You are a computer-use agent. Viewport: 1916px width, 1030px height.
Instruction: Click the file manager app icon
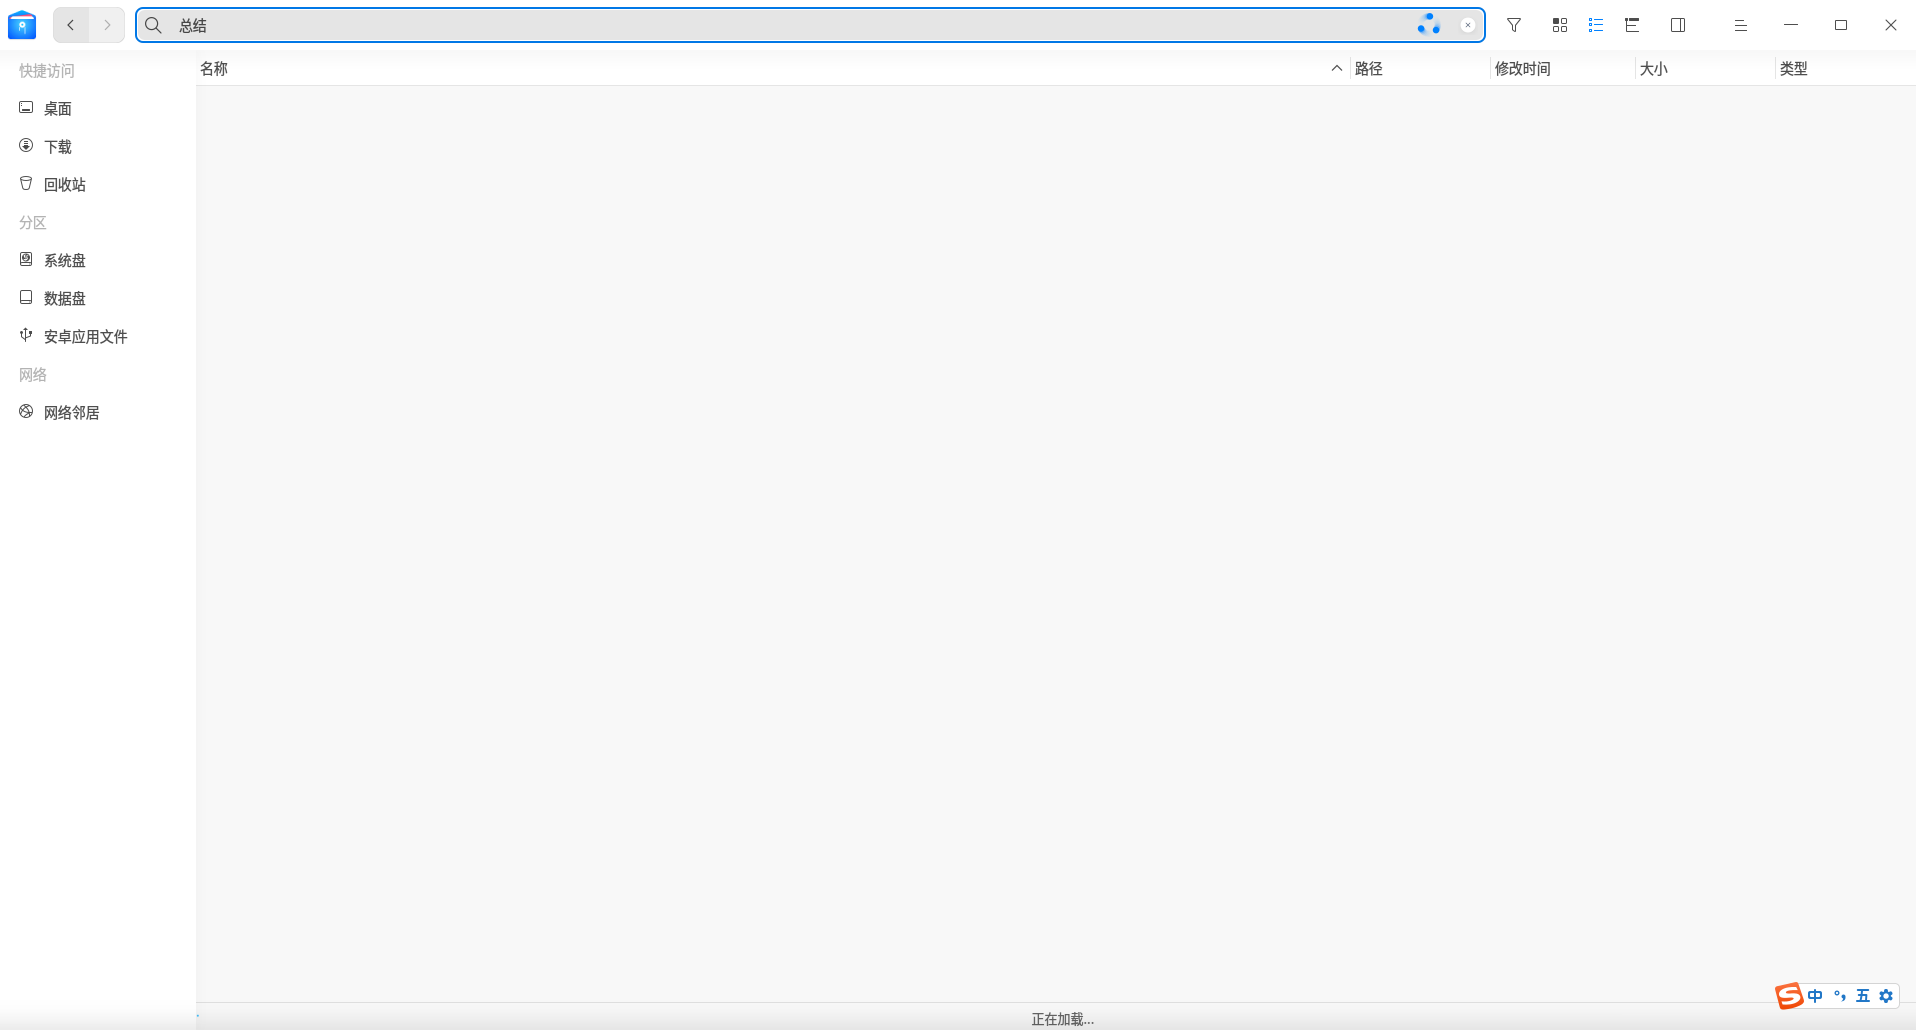pyautogui.click(x=22, y=25)
